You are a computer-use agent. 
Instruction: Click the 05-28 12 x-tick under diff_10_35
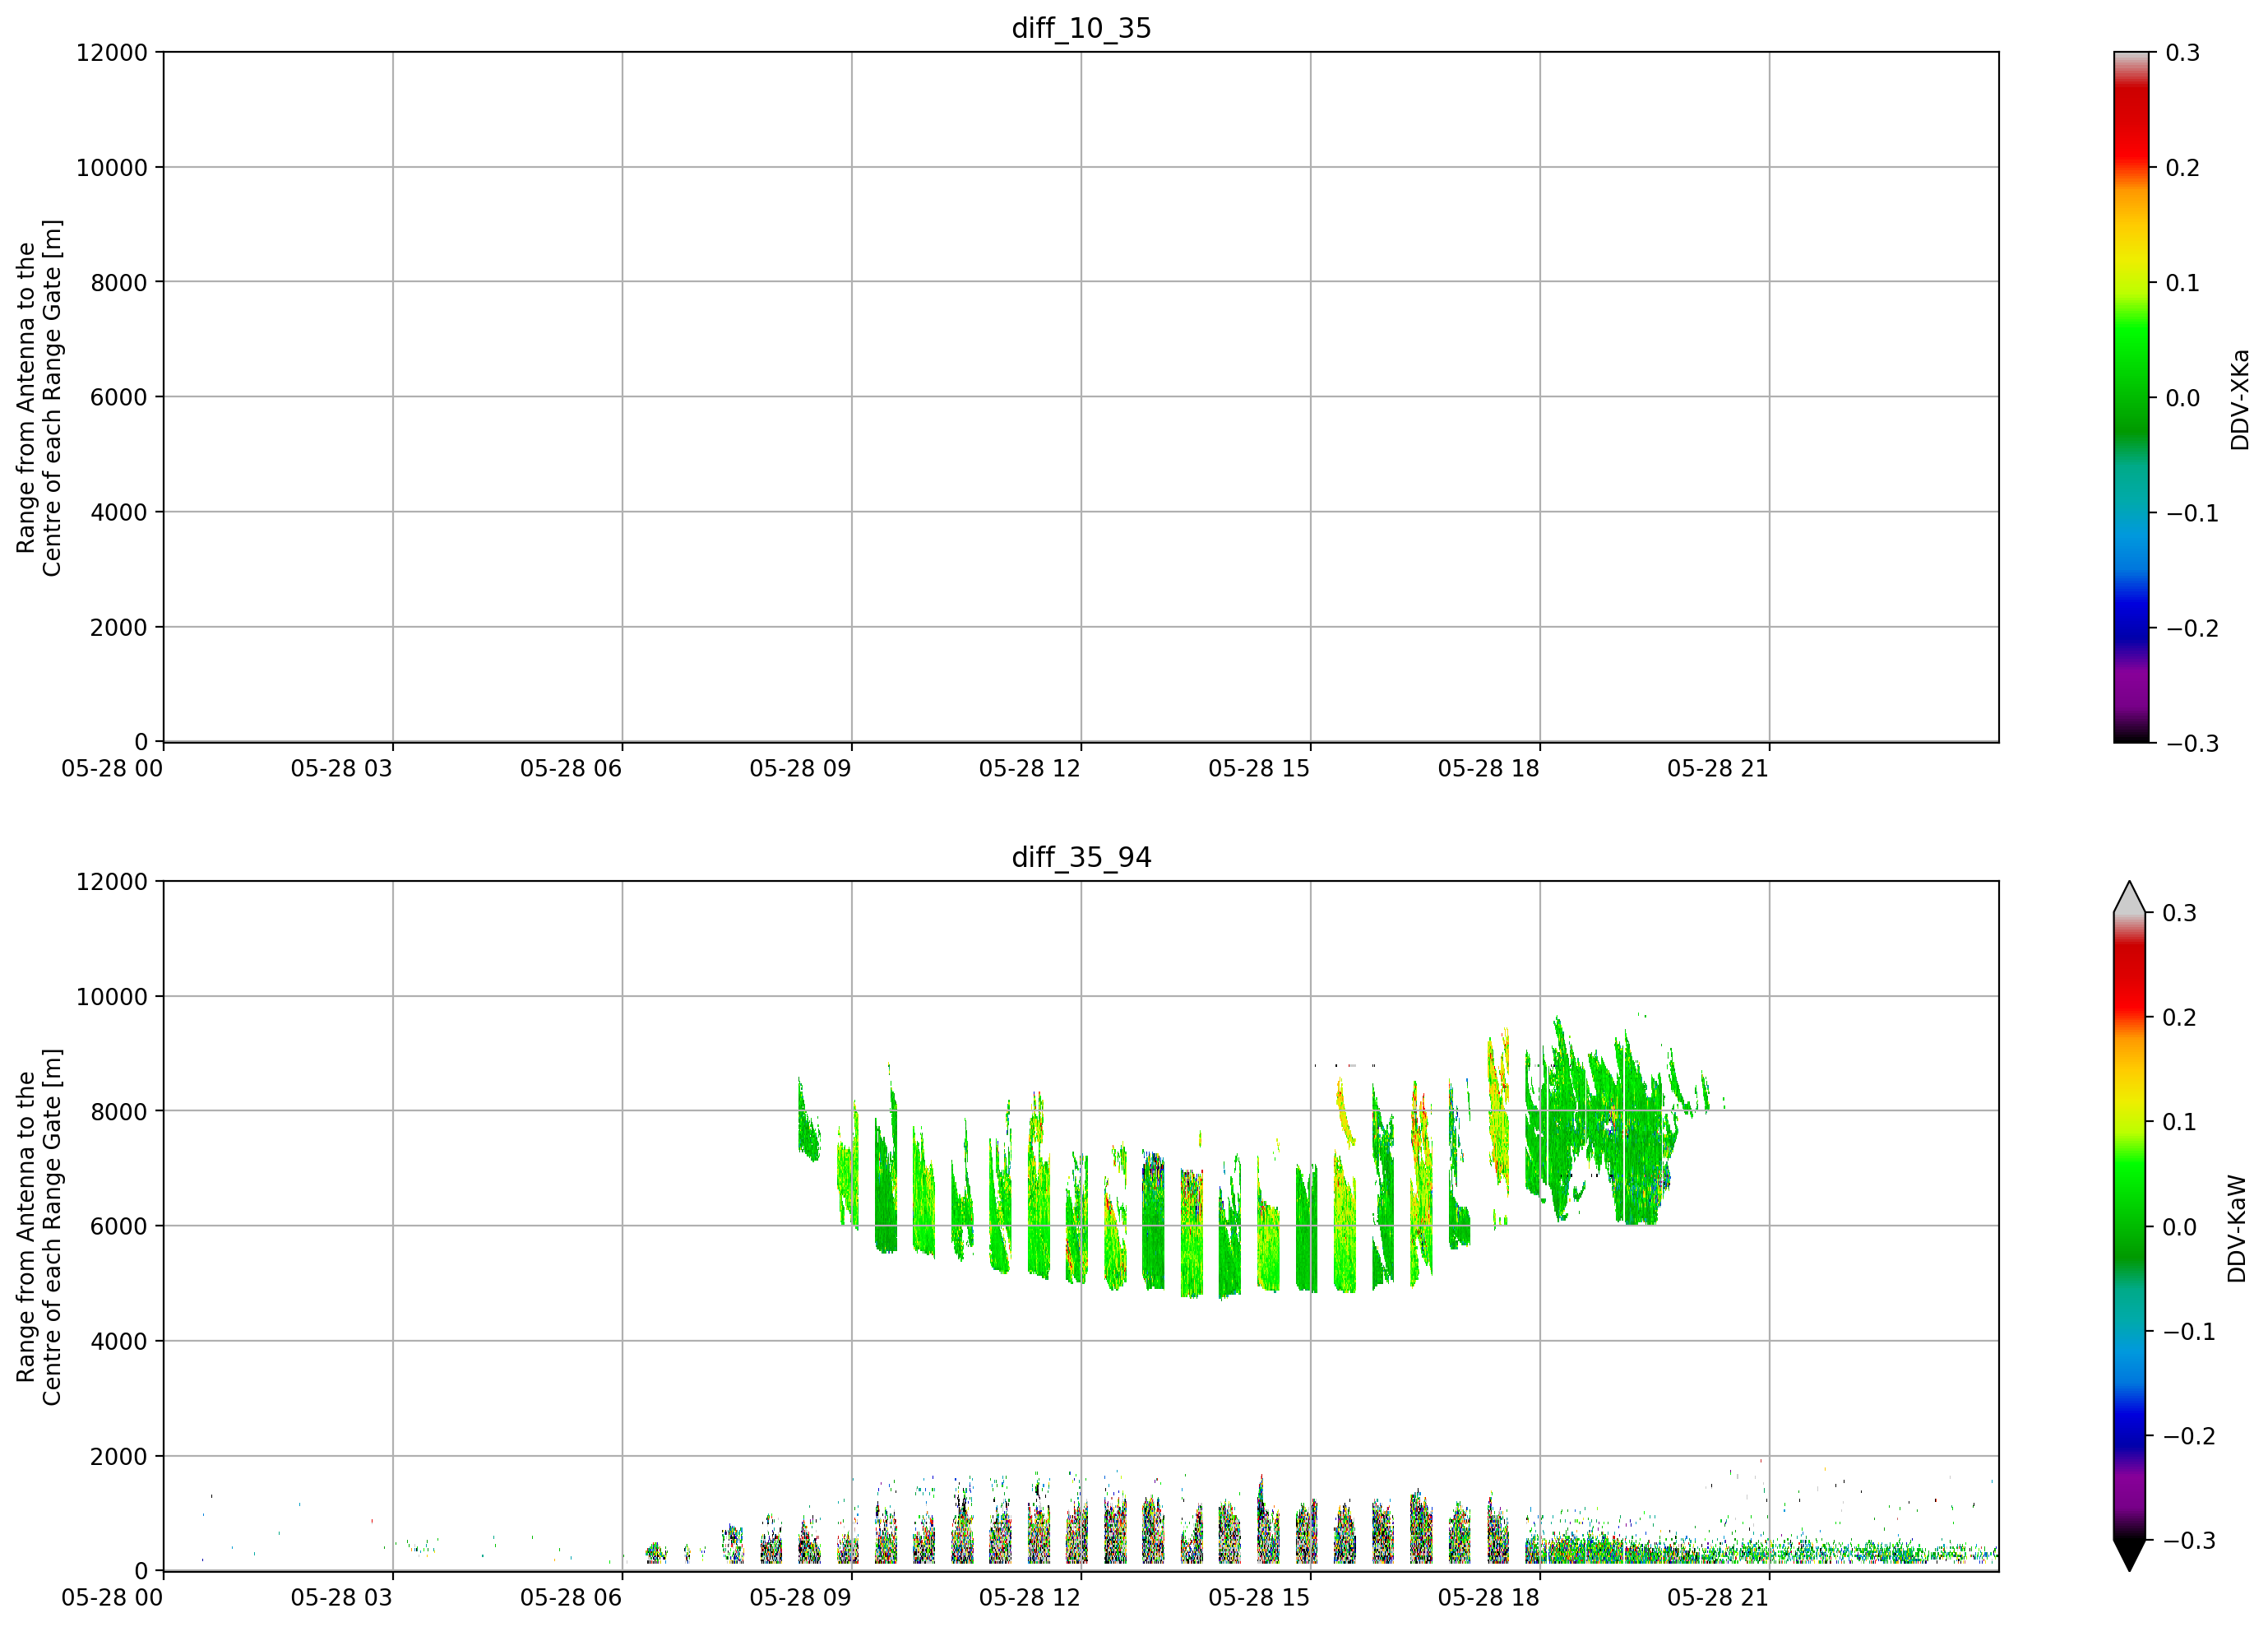click(1030, 768)
